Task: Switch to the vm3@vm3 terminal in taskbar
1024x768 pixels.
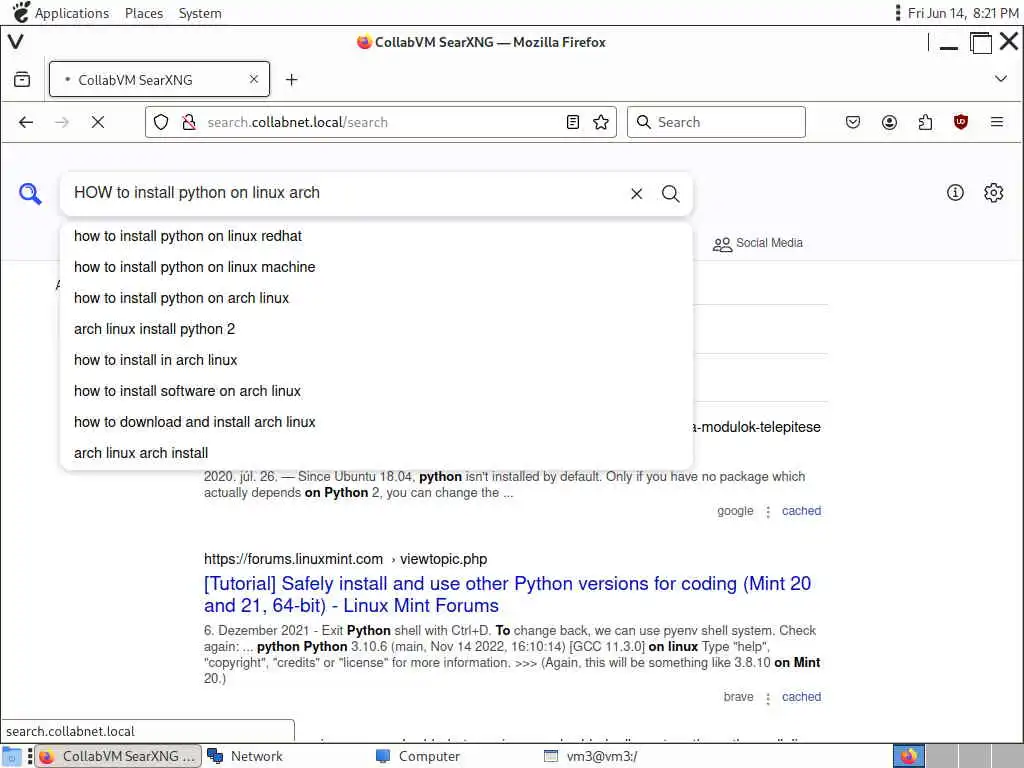Action: click(590, 756)
